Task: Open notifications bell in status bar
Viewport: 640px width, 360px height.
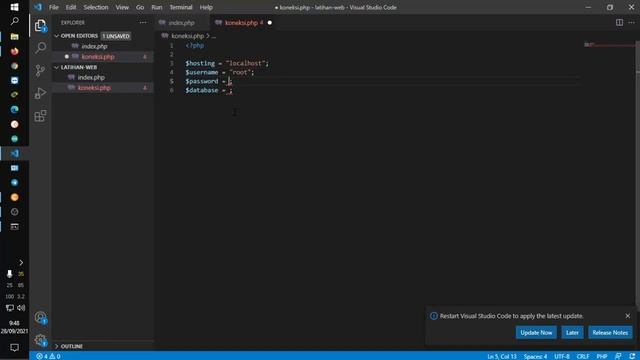Action: (632, 356)
